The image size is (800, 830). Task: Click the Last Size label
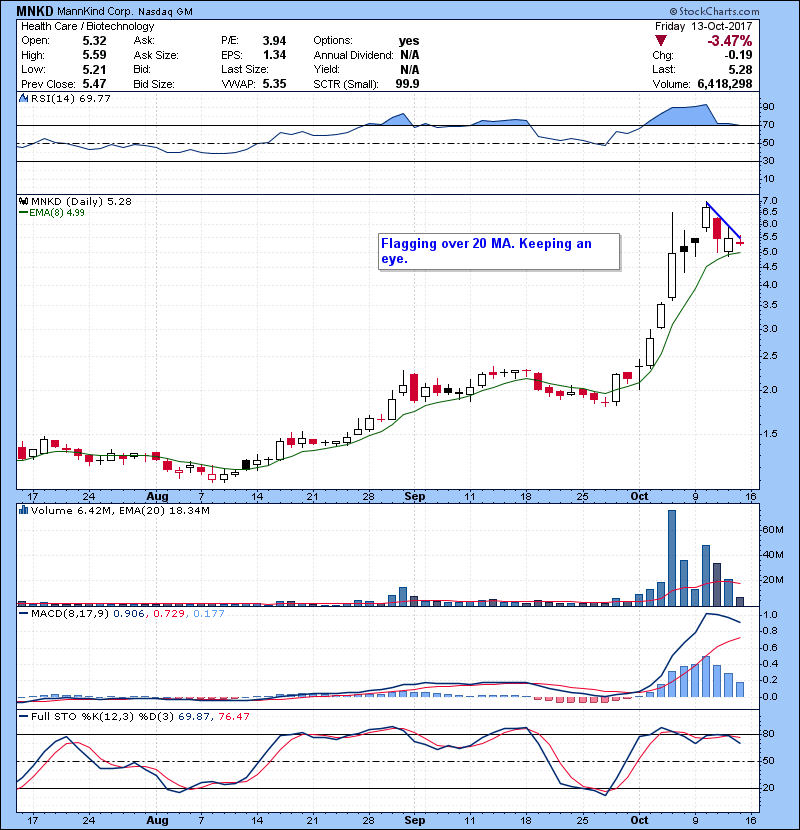(245, 69)
